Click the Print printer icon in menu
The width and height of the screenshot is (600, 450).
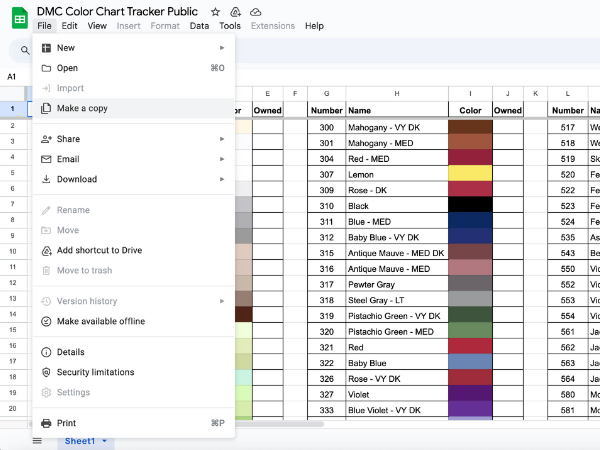tap(46, 423)
